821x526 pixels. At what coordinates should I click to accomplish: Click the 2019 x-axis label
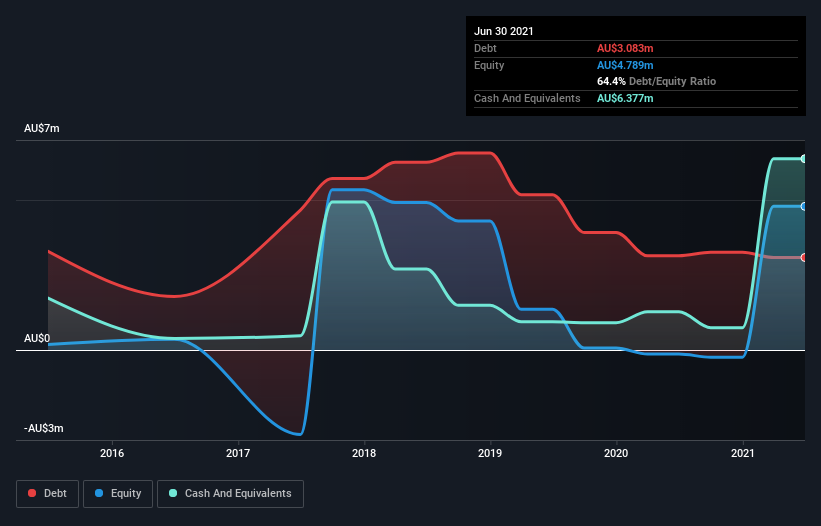click(490, 453)
